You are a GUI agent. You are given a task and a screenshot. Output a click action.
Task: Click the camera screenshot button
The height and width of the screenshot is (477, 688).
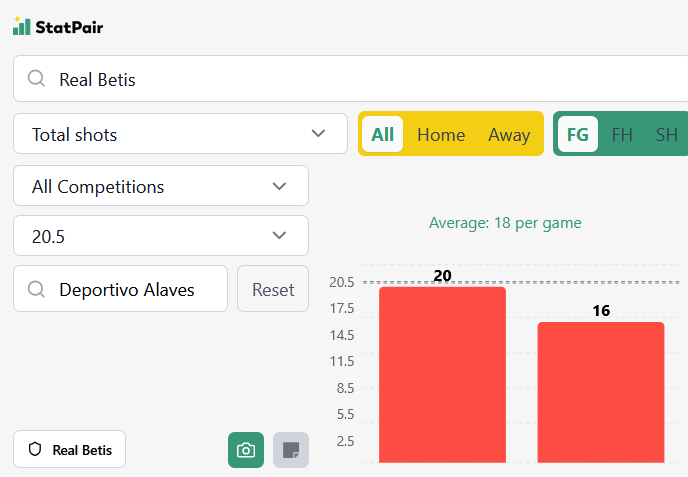246,450
